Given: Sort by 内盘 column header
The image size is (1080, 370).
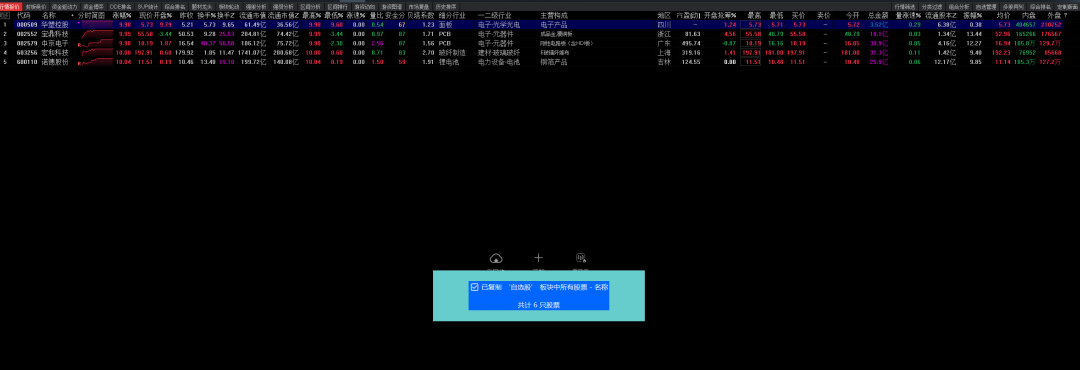Looking at the screenshot, I should click(x=1028, y=14).
